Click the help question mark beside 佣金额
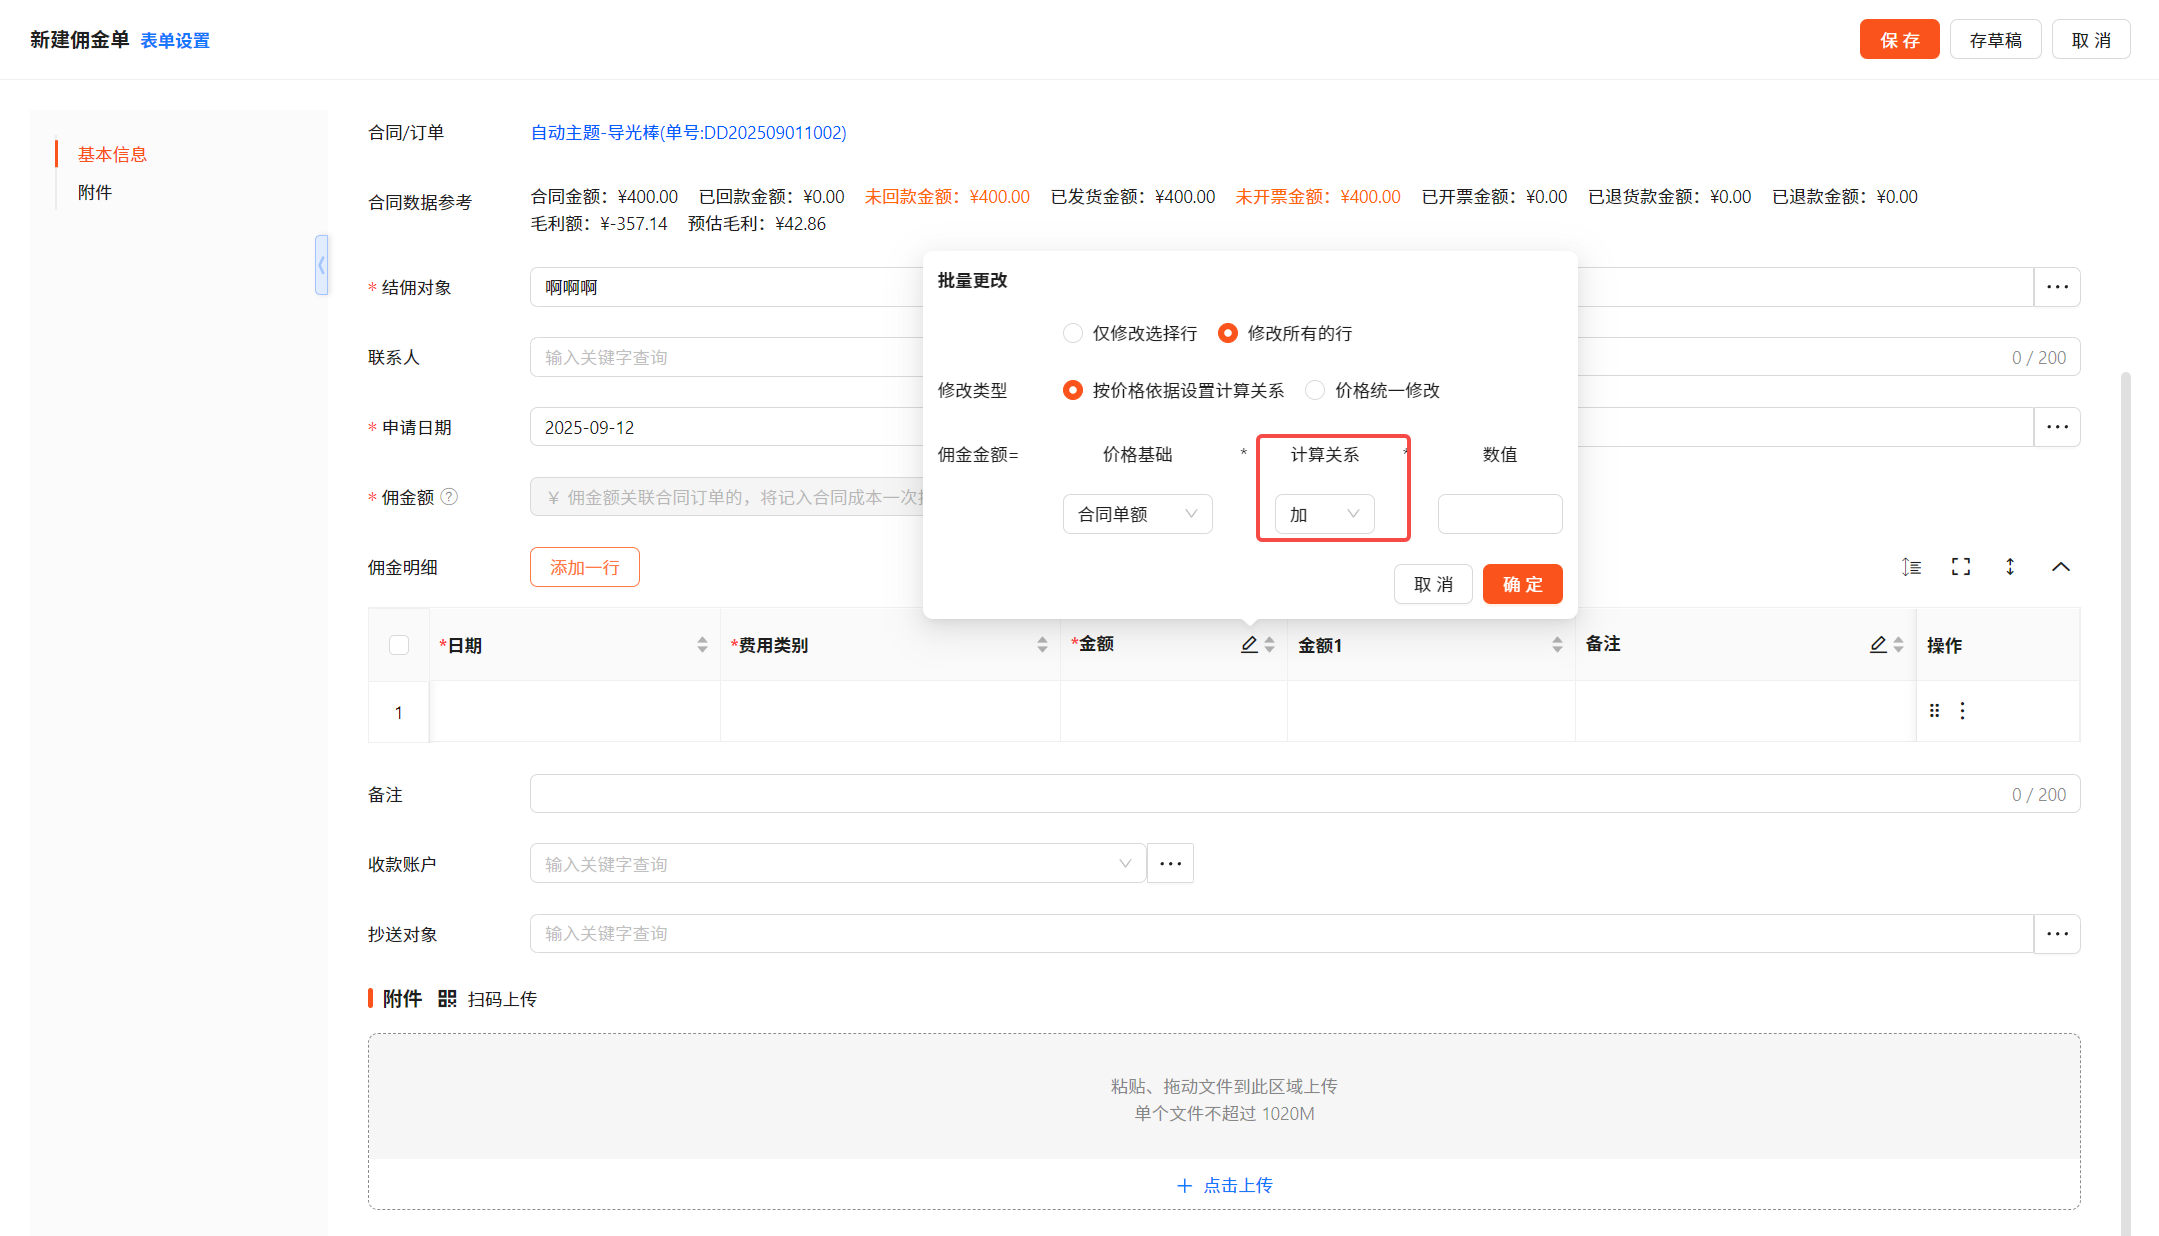The width and height of the screenshot is (2159, 1236). 449,497
